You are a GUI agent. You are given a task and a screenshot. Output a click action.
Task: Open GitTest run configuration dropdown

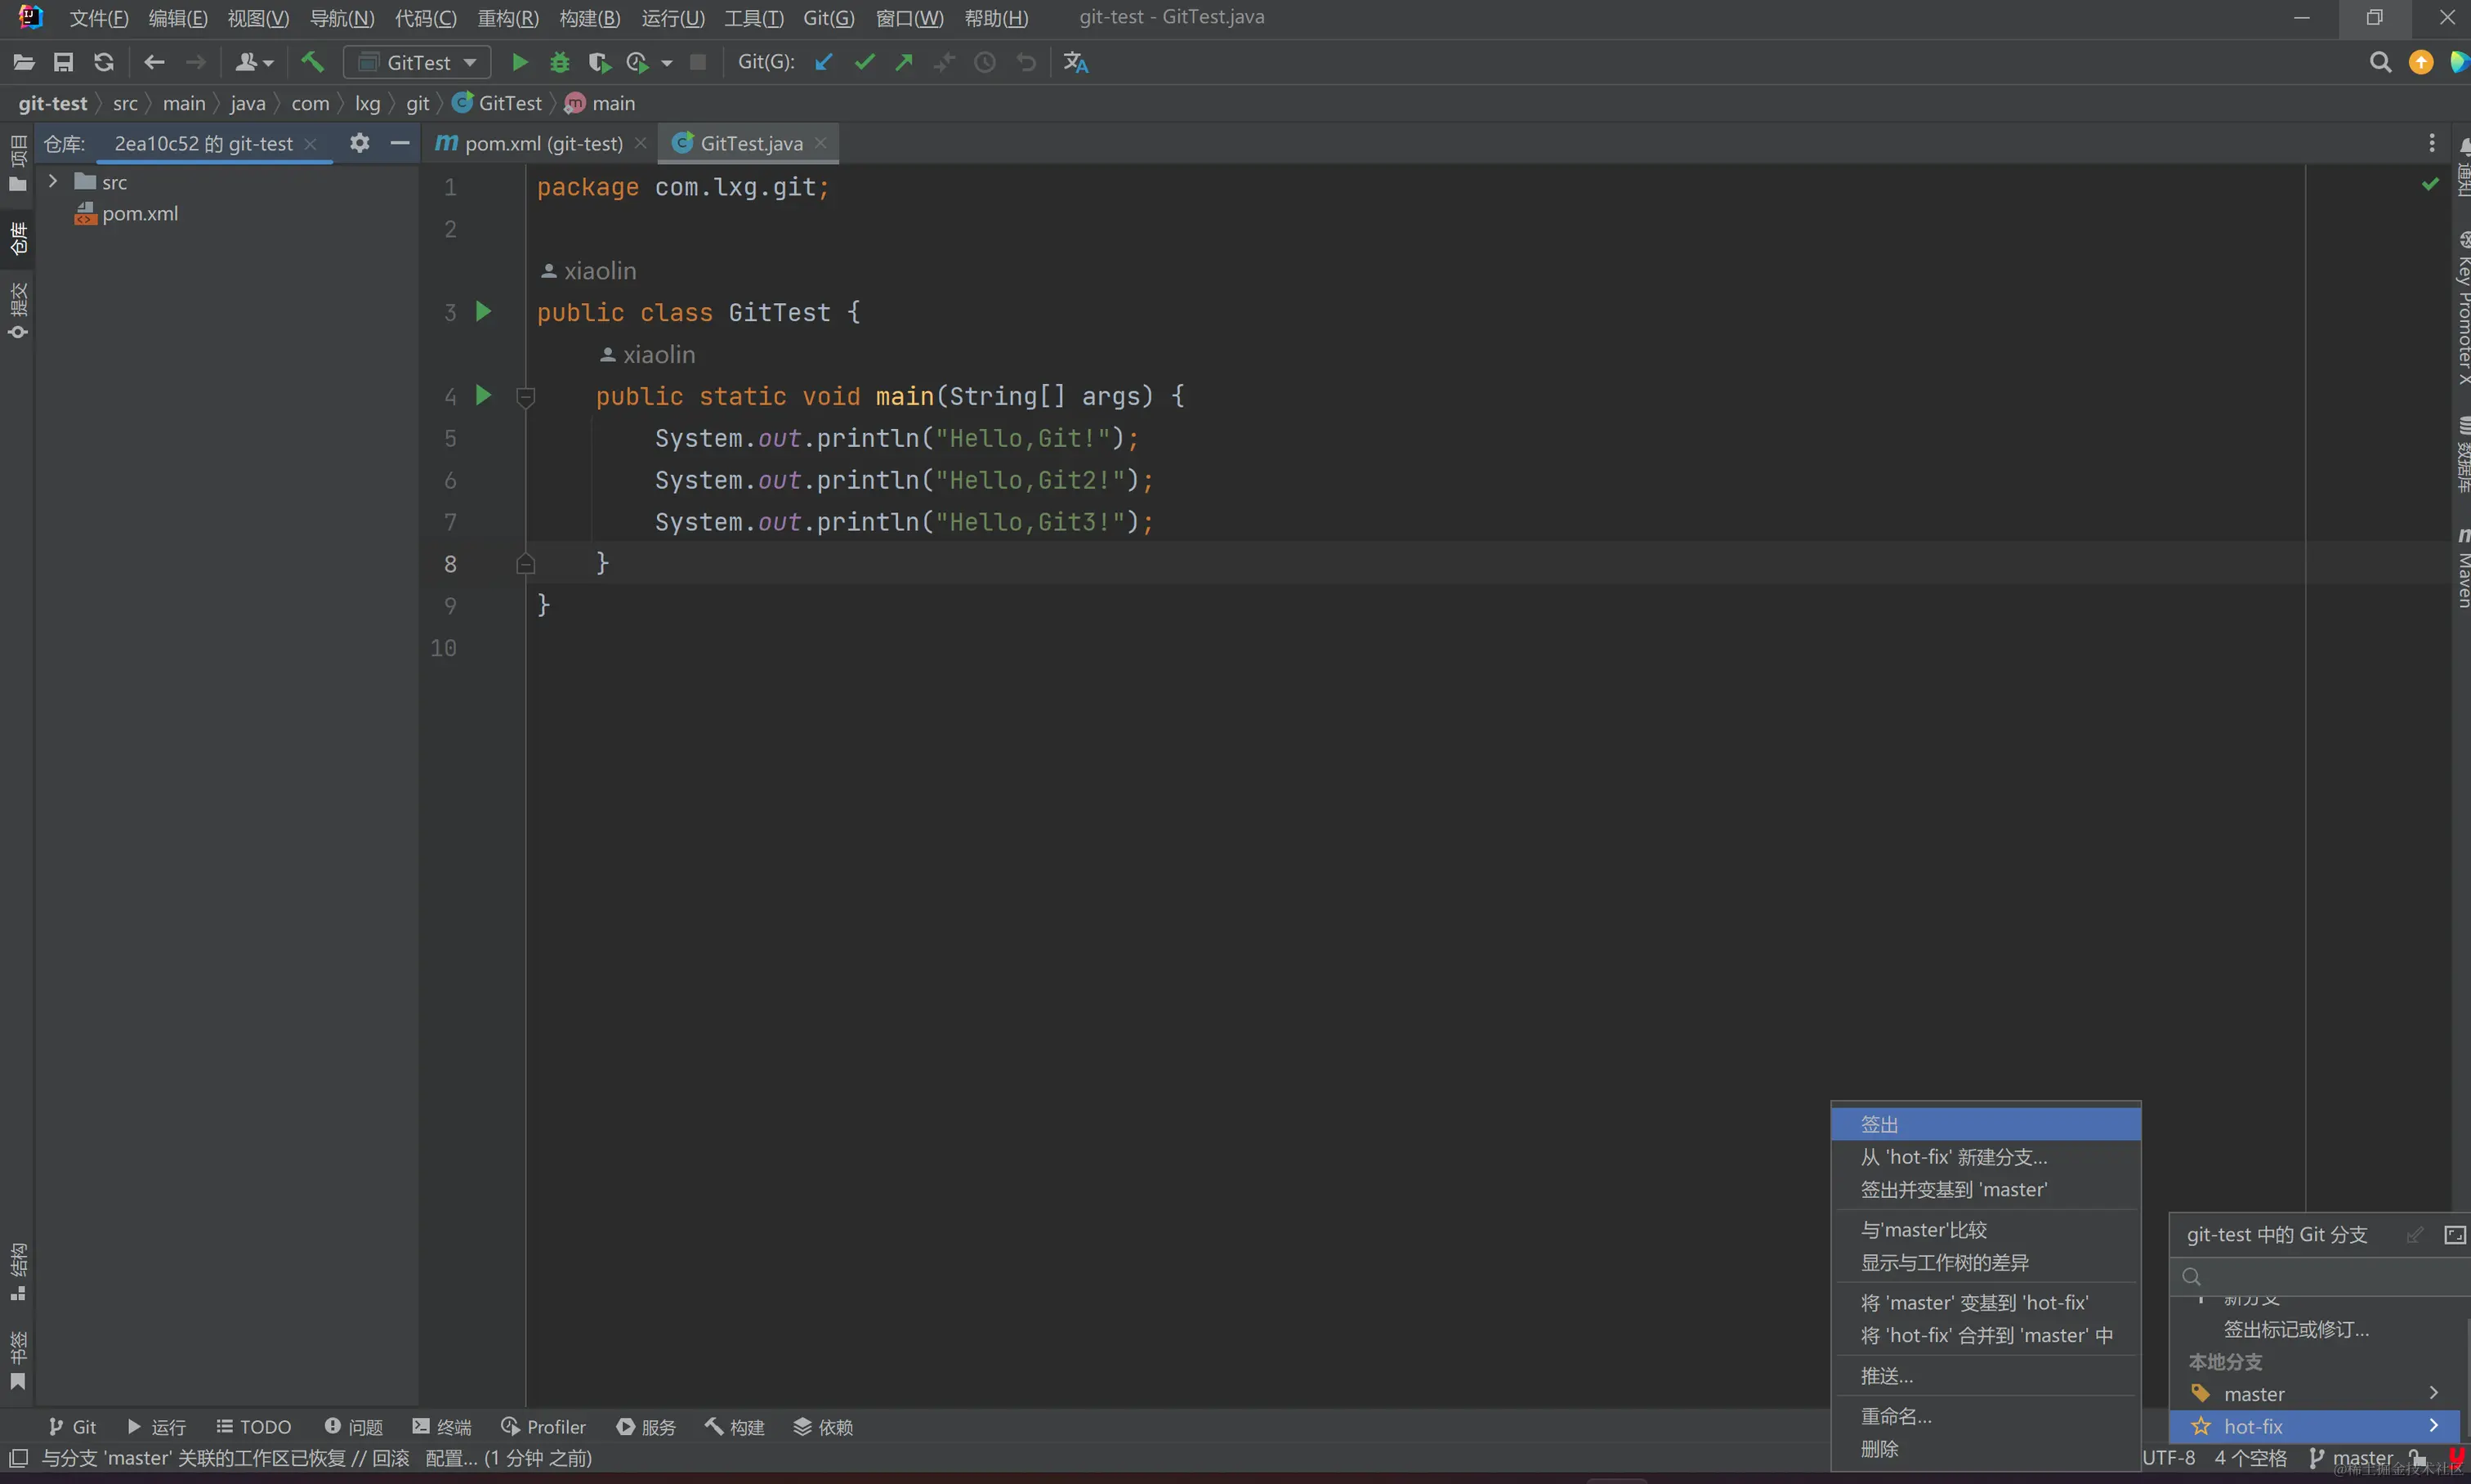417,62
